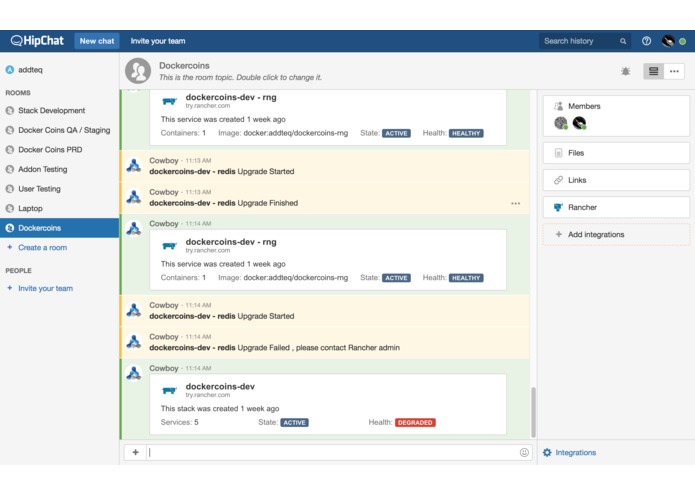
Task: Open the Addon Testing room
Action: [59, 169]
